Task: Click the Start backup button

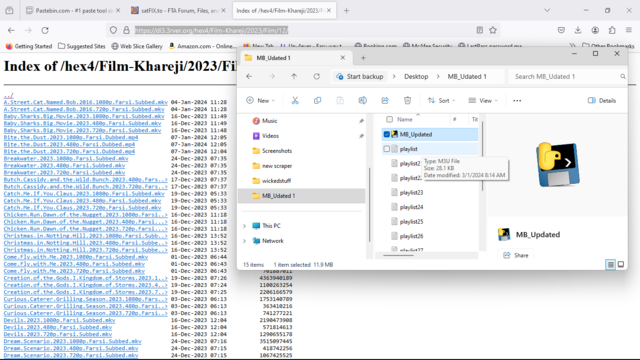Action: pyautogui.click(x=360, y=76)
